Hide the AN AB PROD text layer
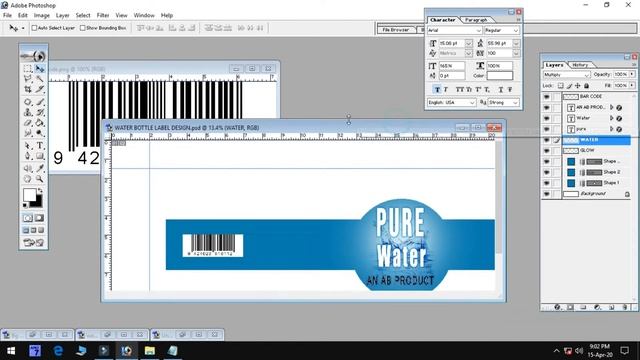 click(x=547, y=108)
